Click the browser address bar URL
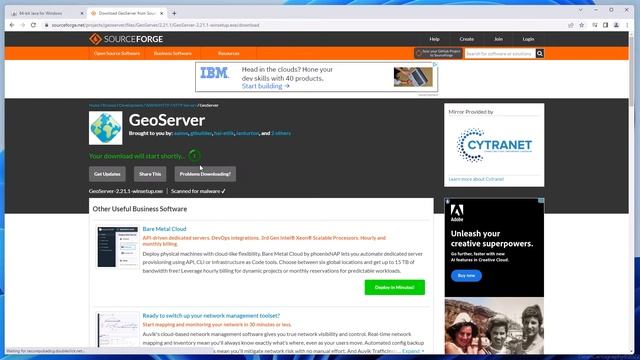The image size is (640, 360). click(x=155, y=25)
